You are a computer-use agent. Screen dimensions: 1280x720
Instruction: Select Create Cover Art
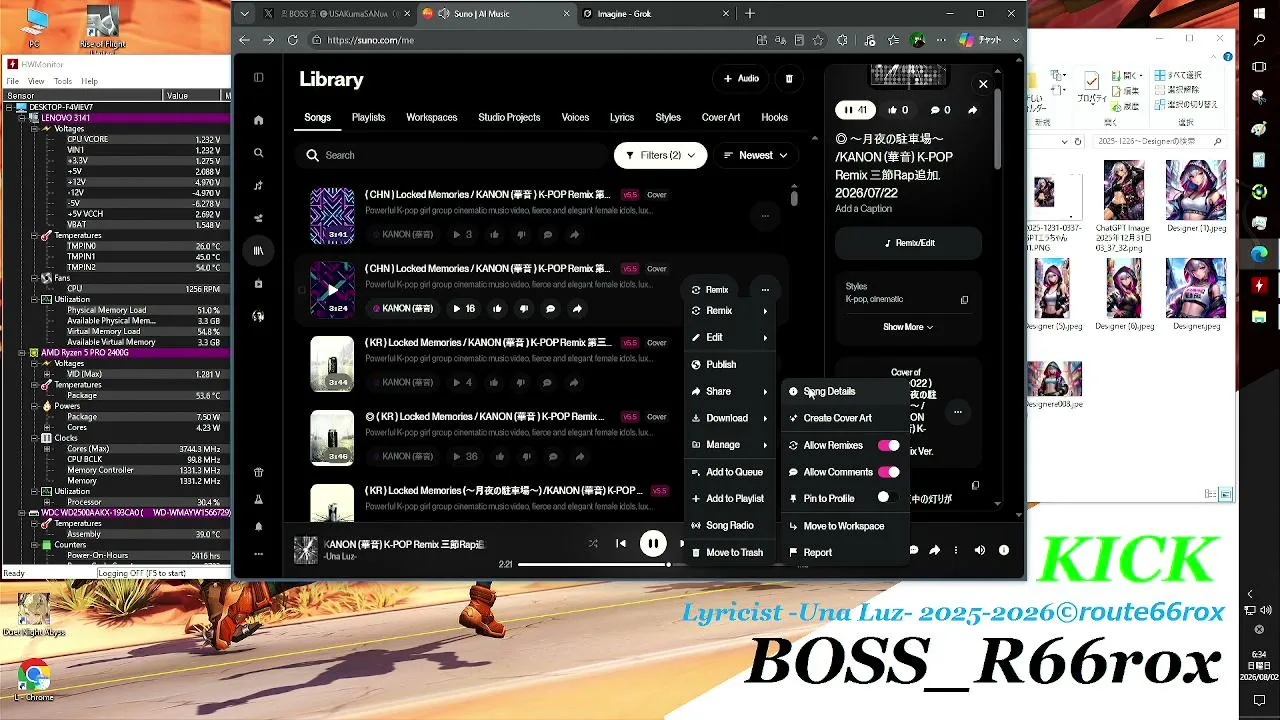(845, 418)
